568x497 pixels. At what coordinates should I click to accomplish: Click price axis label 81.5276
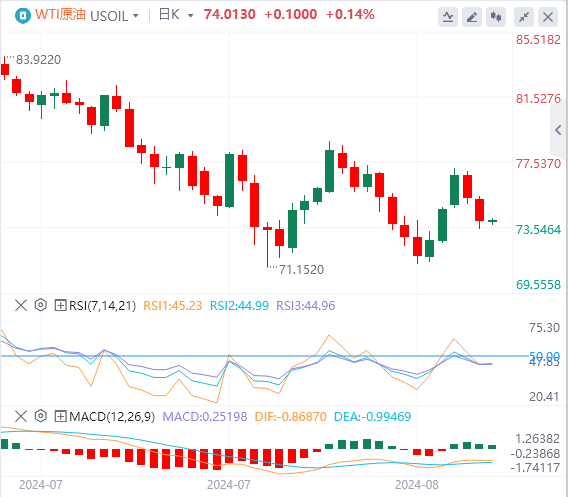click(538, 99)
